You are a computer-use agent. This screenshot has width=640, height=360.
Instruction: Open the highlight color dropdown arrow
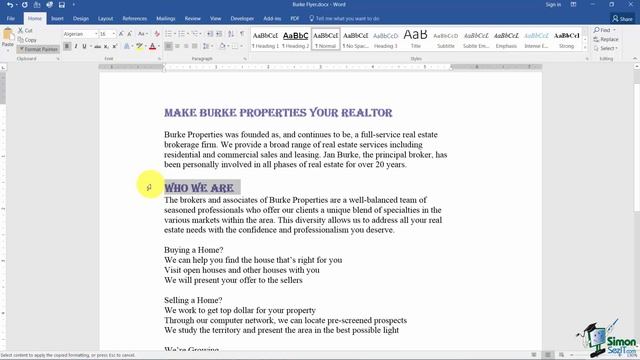pos(145,47)
